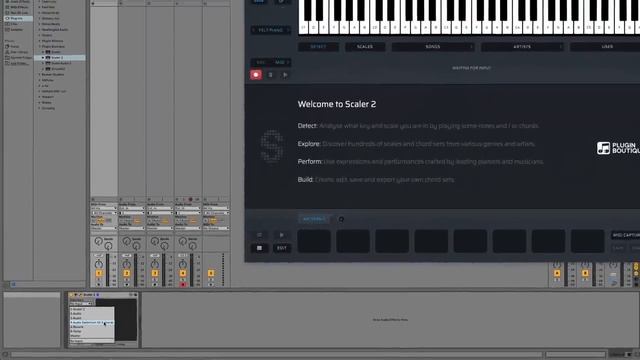This screenshot has height=360, width=640.
Task: Open the Plugin Boutique logo link
Action: pos(618,148)
